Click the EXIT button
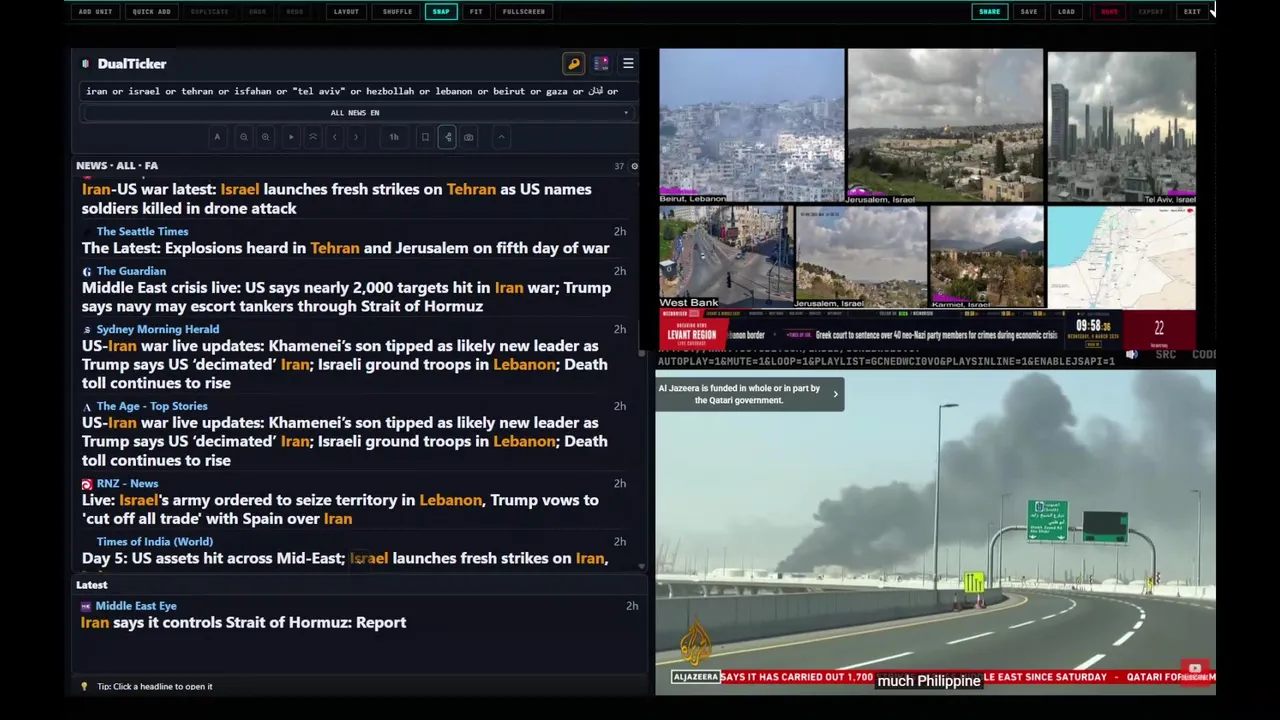This screenshot has width=1280, height=720. click(x=1192, y=12)
